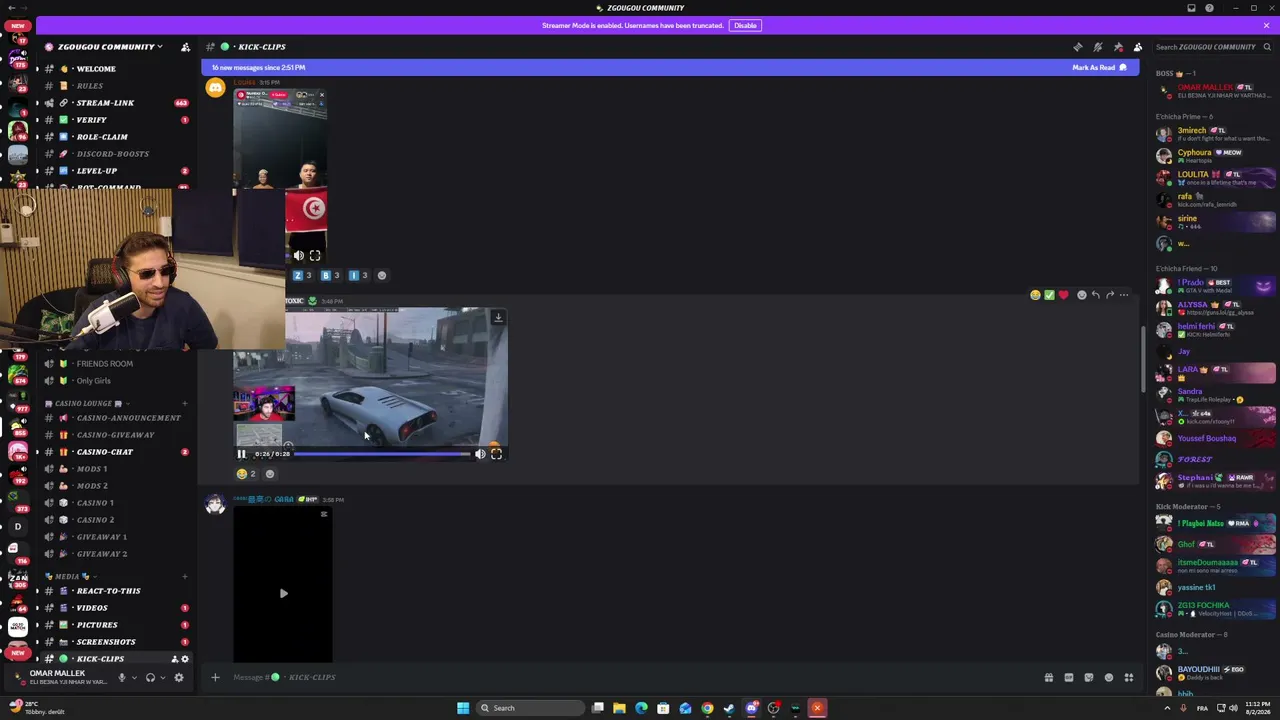Mute the microphone in user panel
Screen dimensions: 1280x720
point(121,677)
